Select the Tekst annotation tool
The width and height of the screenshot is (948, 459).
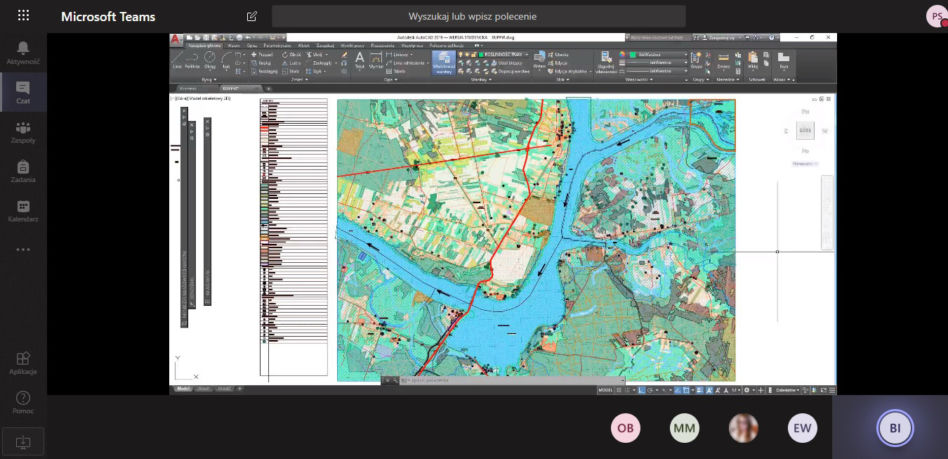click(x=360, y=60)
